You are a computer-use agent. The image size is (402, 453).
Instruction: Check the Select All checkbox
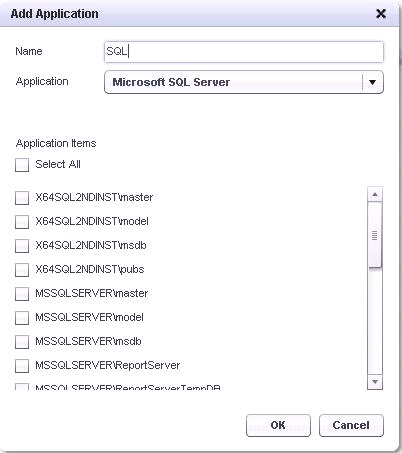tap(22, 165)
